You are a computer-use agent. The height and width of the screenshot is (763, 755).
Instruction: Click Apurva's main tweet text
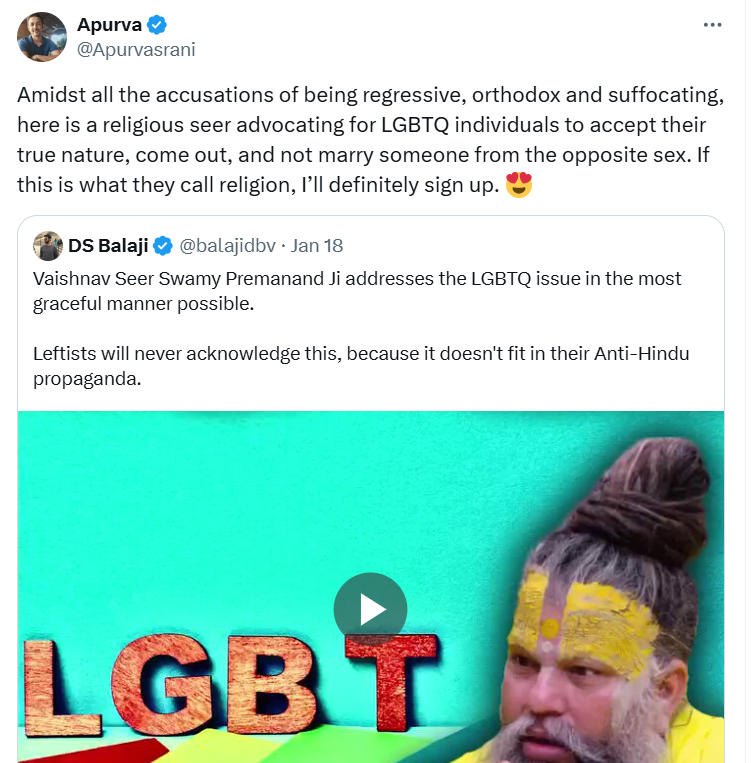(x=371, y=140)
